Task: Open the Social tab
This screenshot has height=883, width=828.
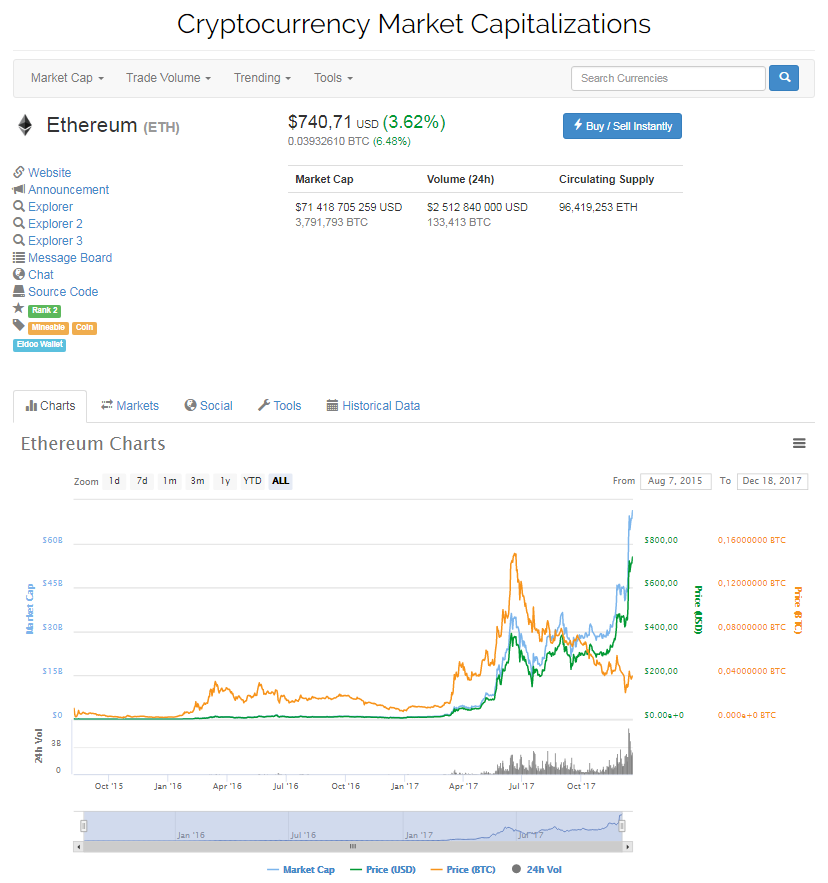Action: point(208,406)
